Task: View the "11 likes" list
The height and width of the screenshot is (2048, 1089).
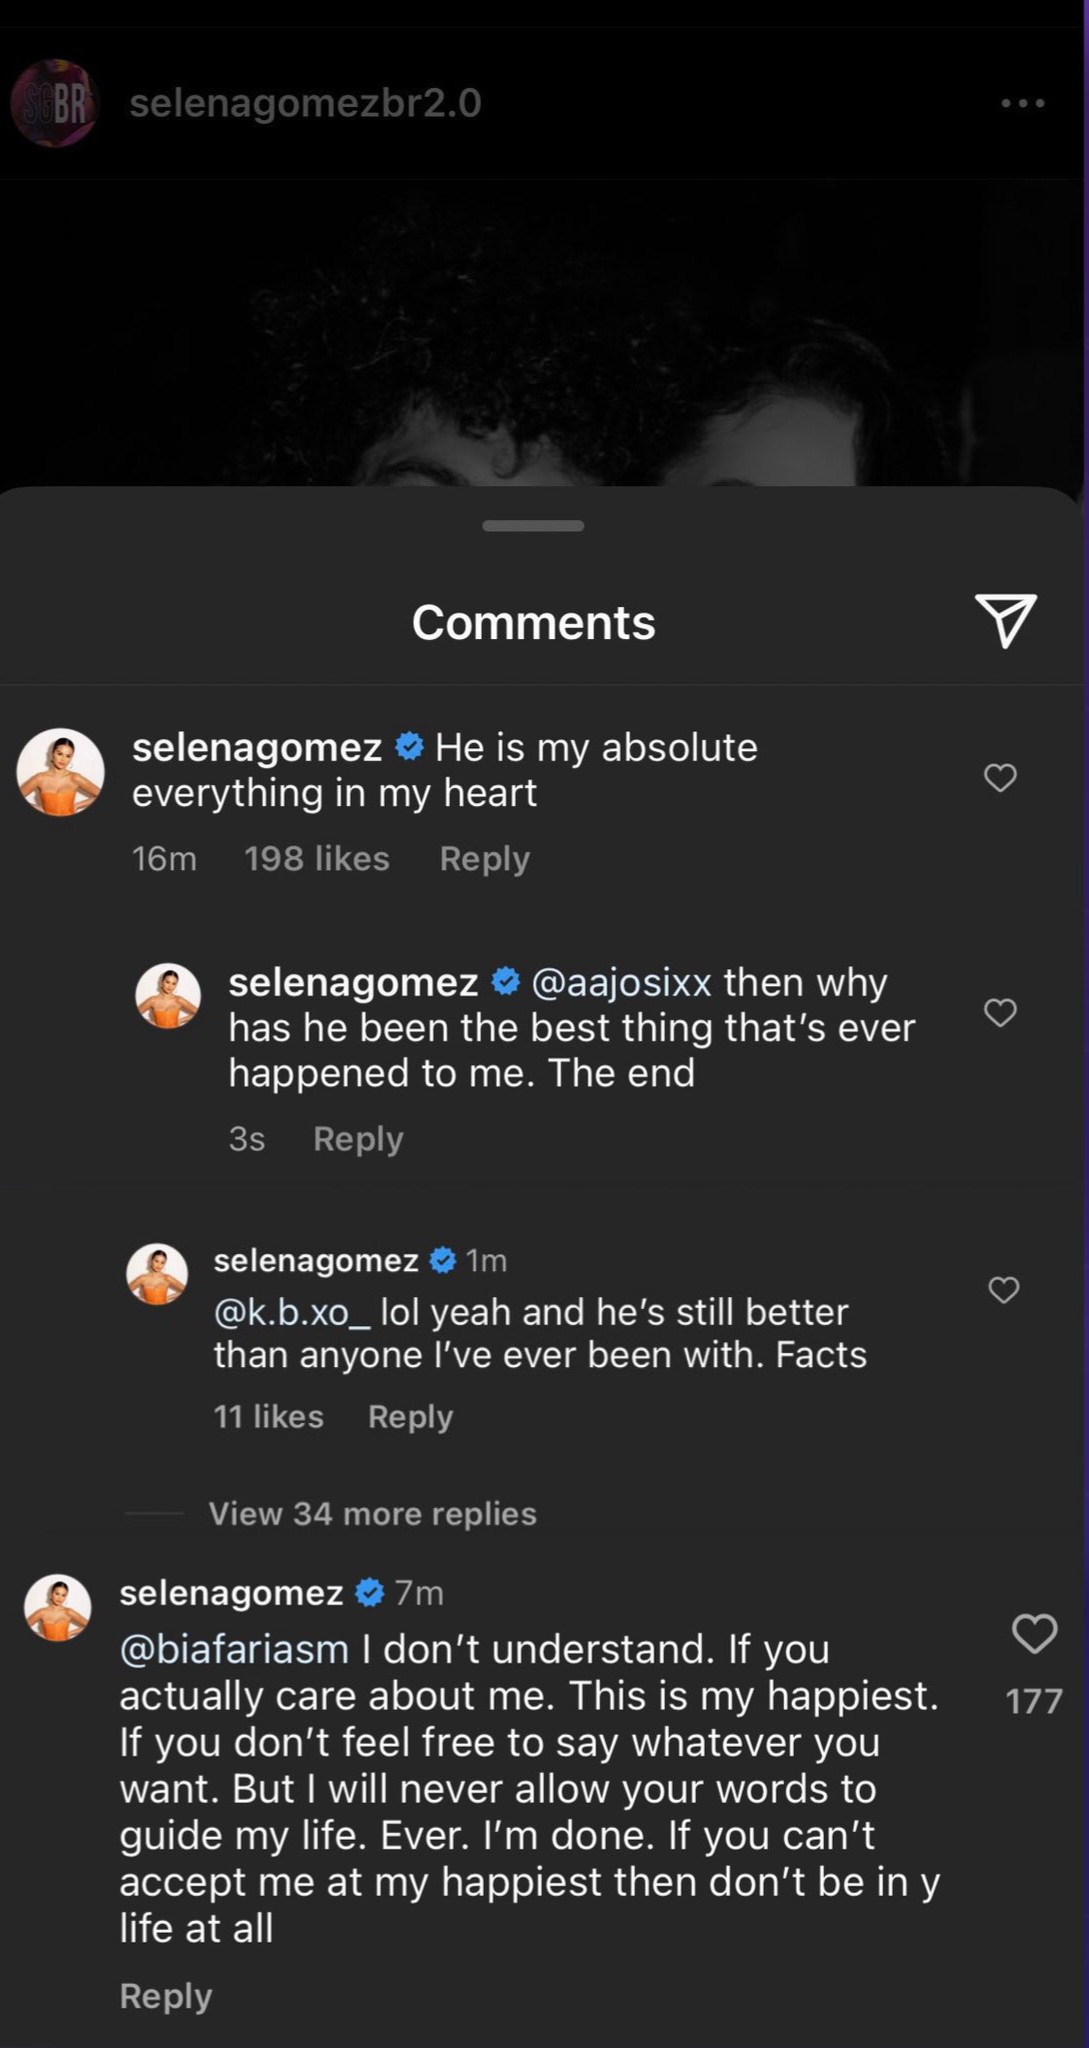Action: (x=268, y=1417)
